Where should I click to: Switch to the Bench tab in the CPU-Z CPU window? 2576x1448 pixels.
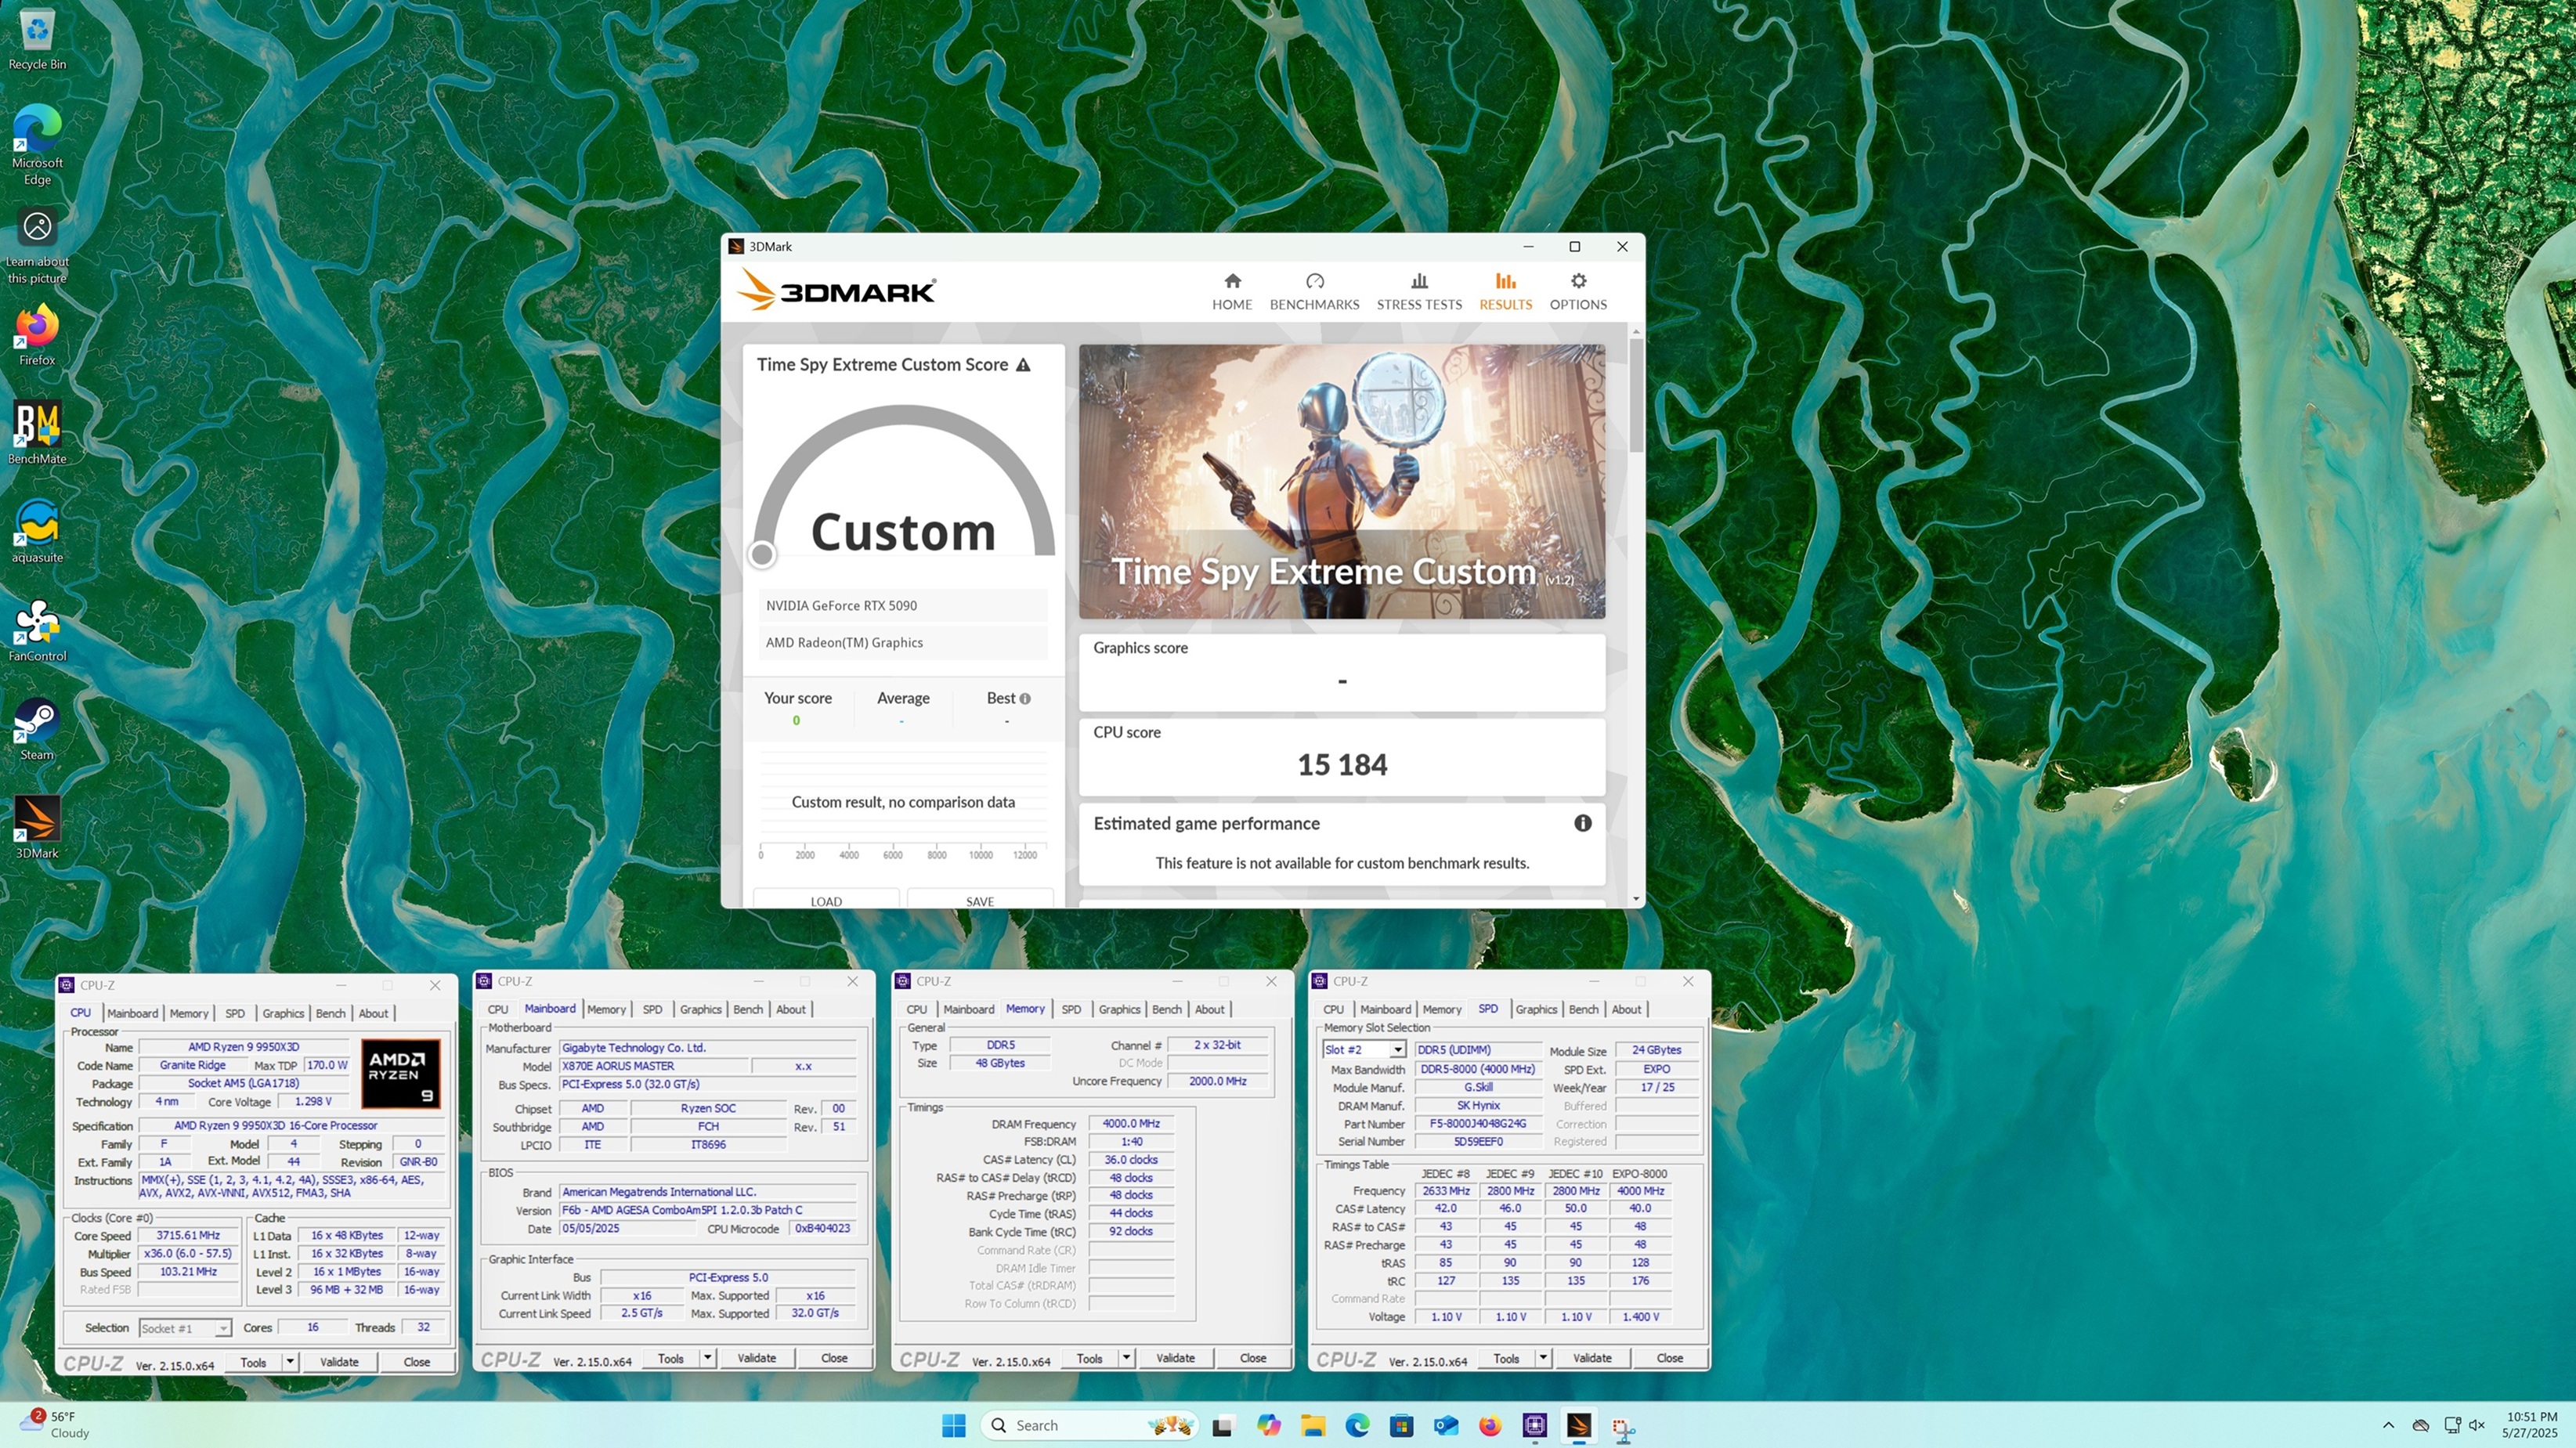(x=330, y=1013)
